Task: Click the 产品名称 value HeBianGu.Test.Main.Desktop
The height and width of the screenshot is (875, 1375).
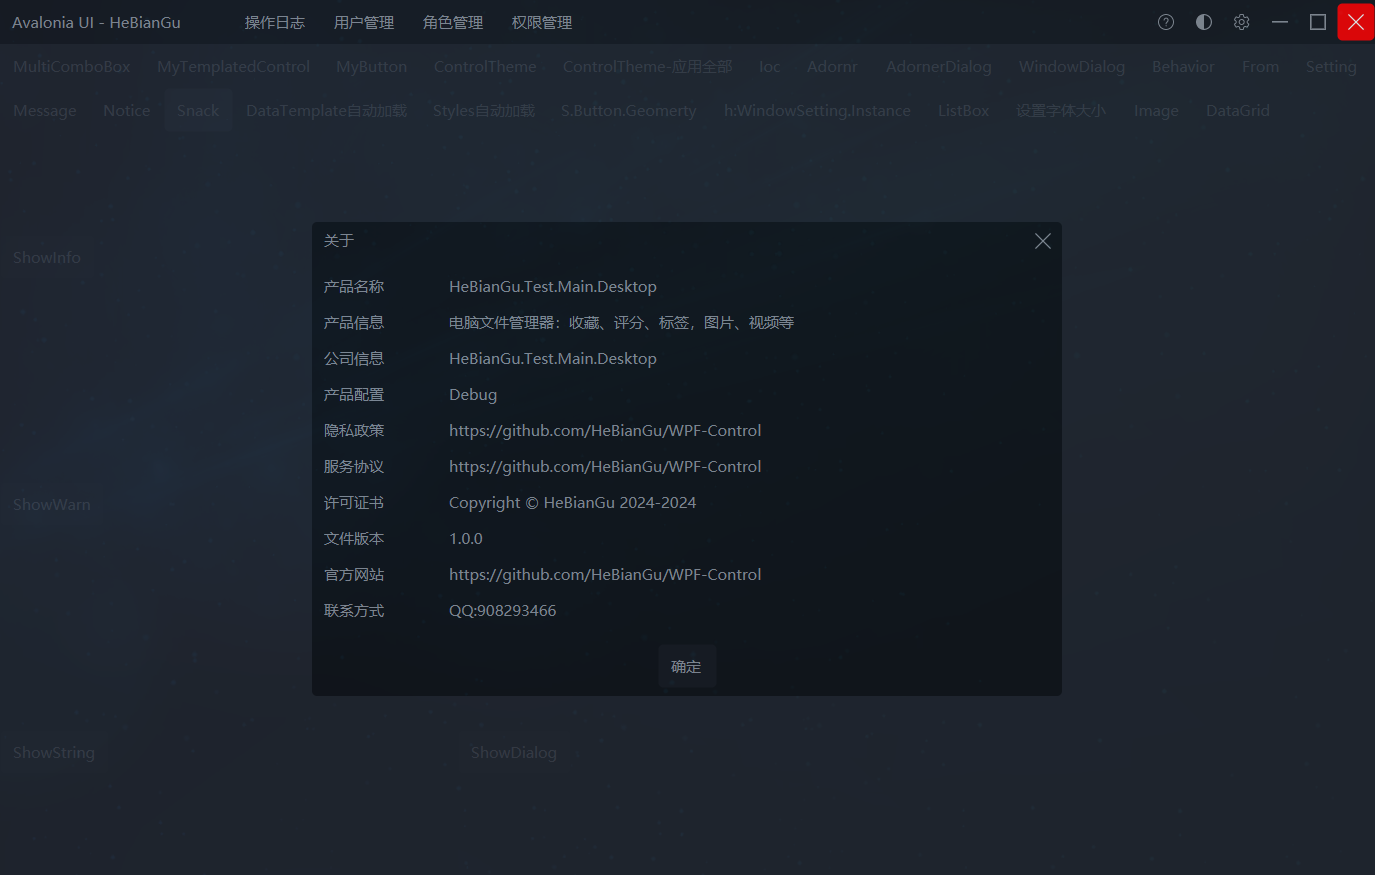Action: pyautogui.click(x=553, y=287)
